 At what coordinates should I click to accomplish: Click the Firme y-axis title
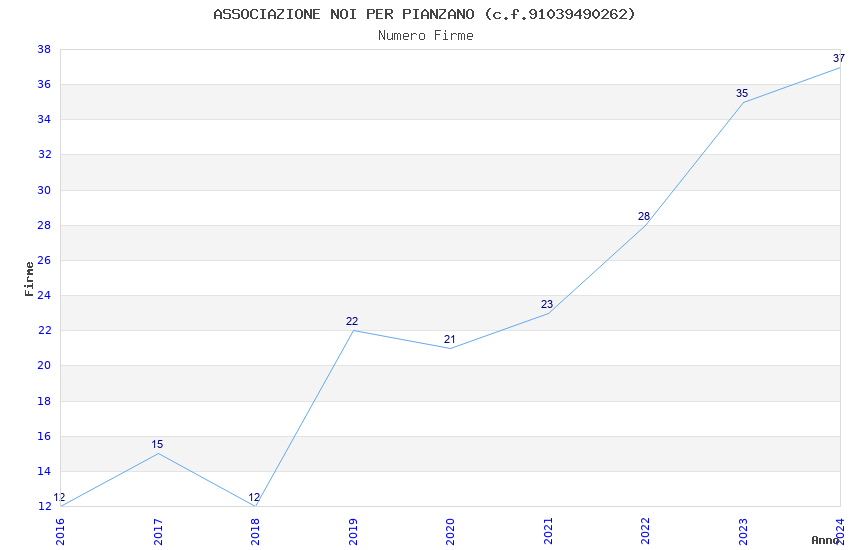tap(29, 278)
